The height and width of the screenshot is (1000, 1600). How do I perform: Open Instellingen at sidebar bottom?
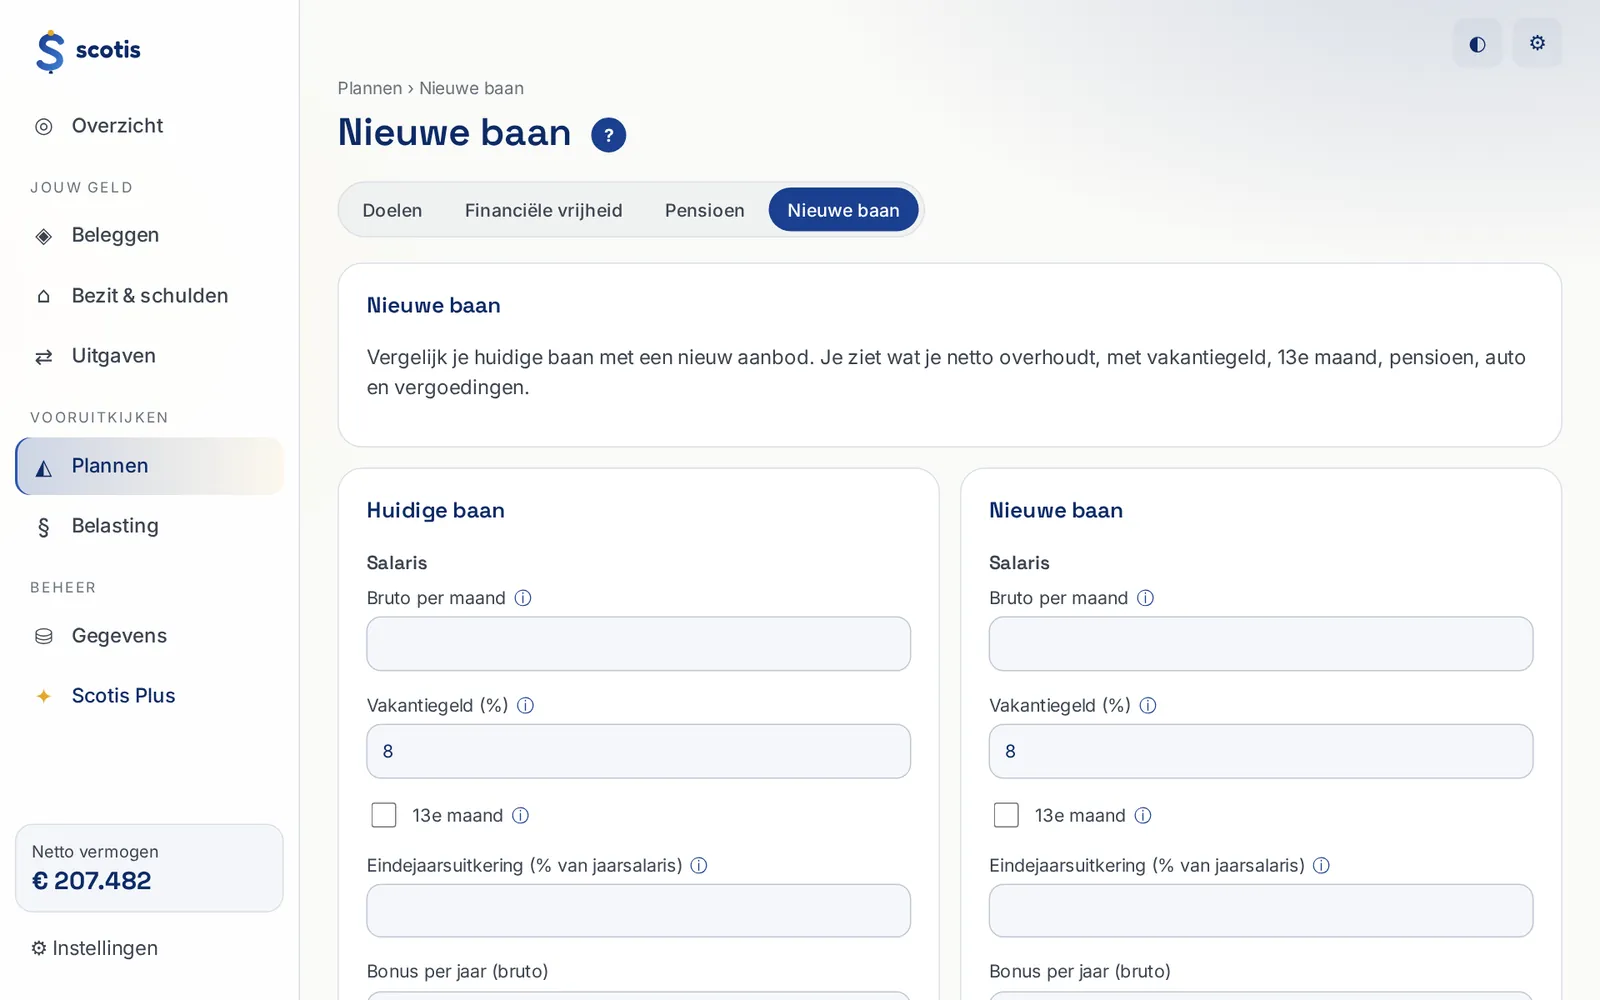coord(94,948)
